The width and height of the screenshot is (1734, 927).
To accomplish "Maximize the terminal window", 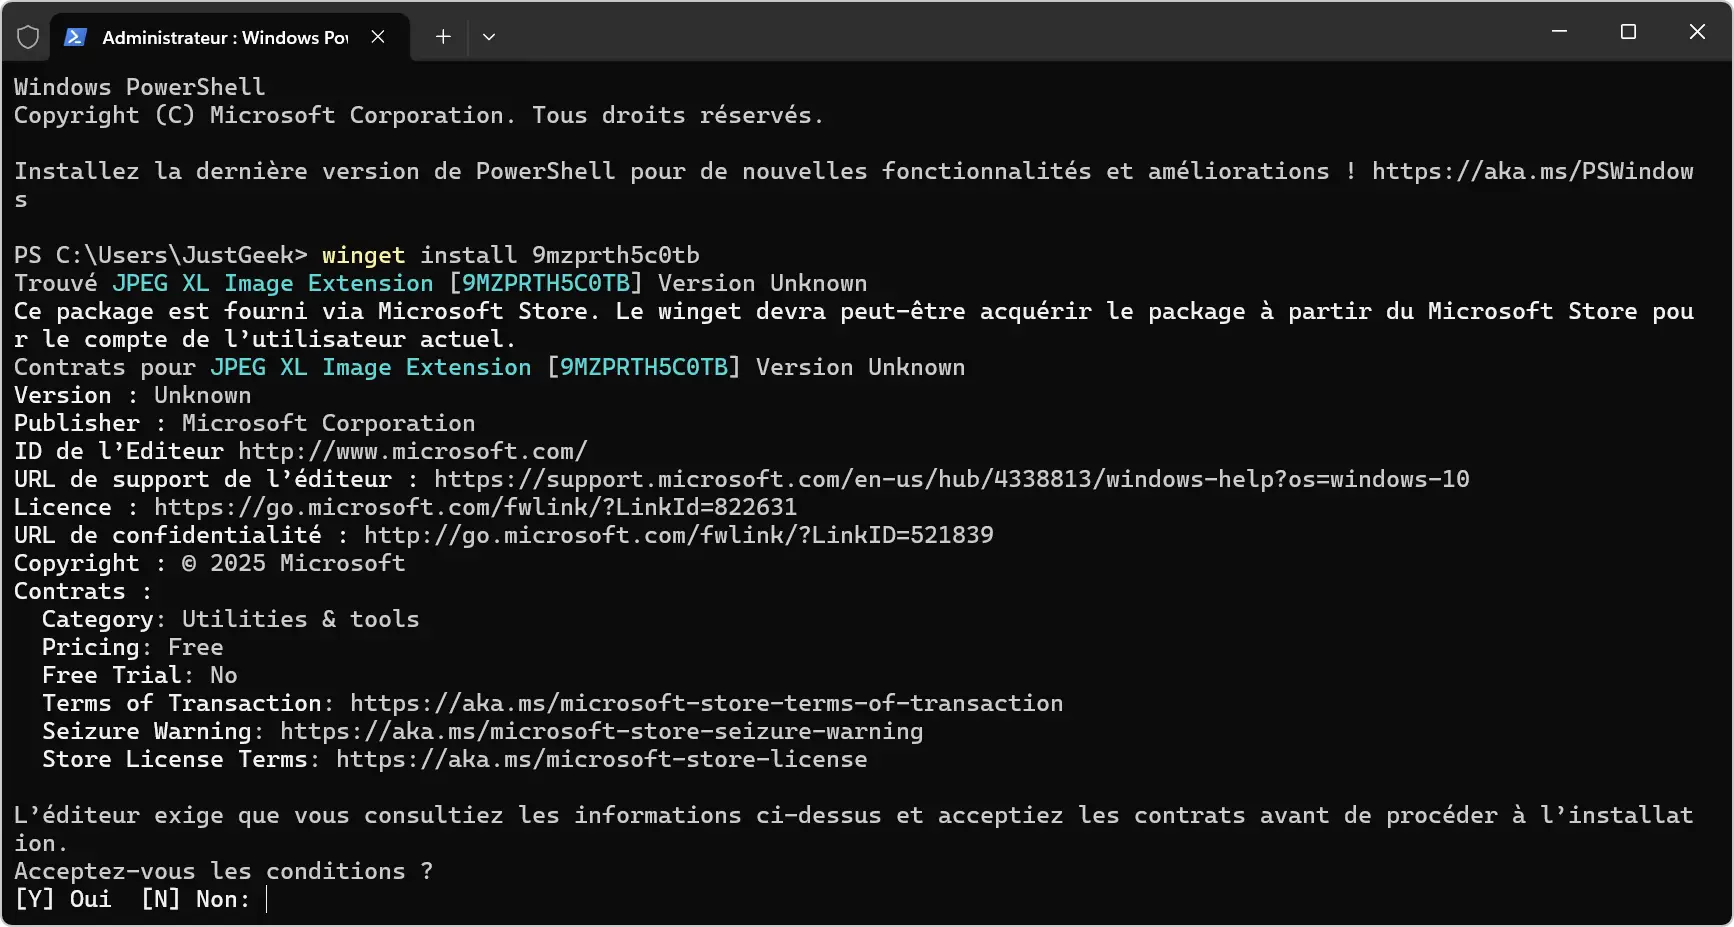I will pos(1628,32).
